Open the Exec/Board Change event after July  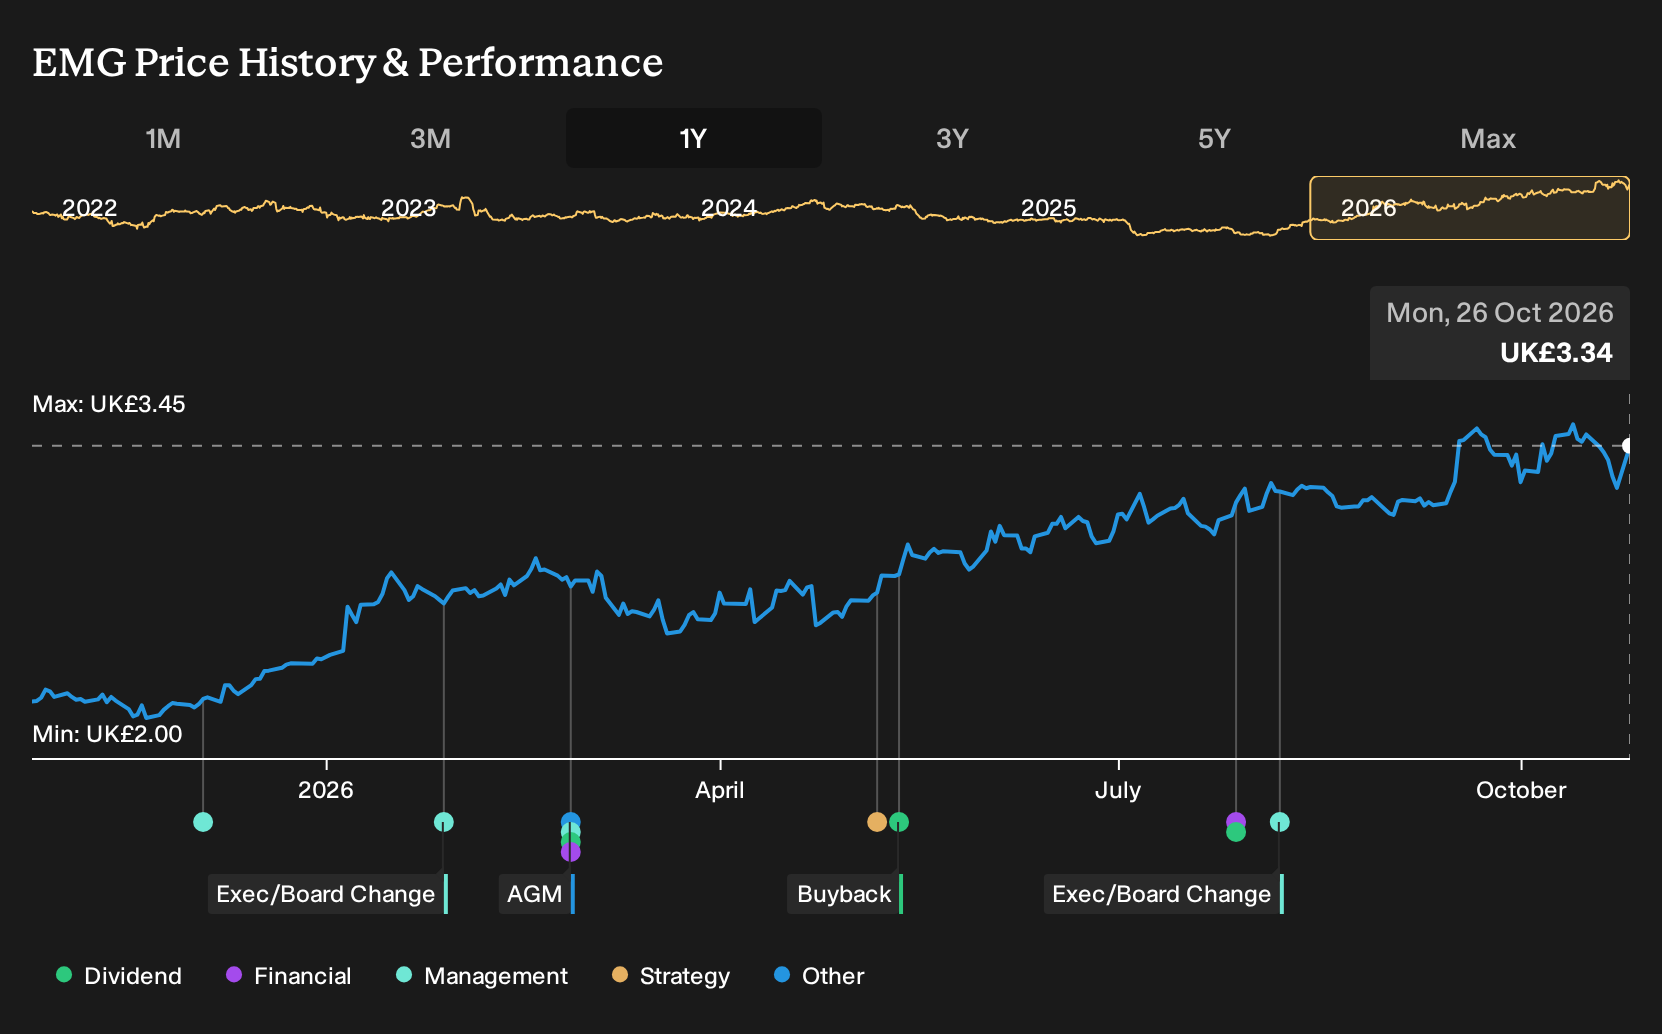pyautogui.click(x=1163, y=894)
